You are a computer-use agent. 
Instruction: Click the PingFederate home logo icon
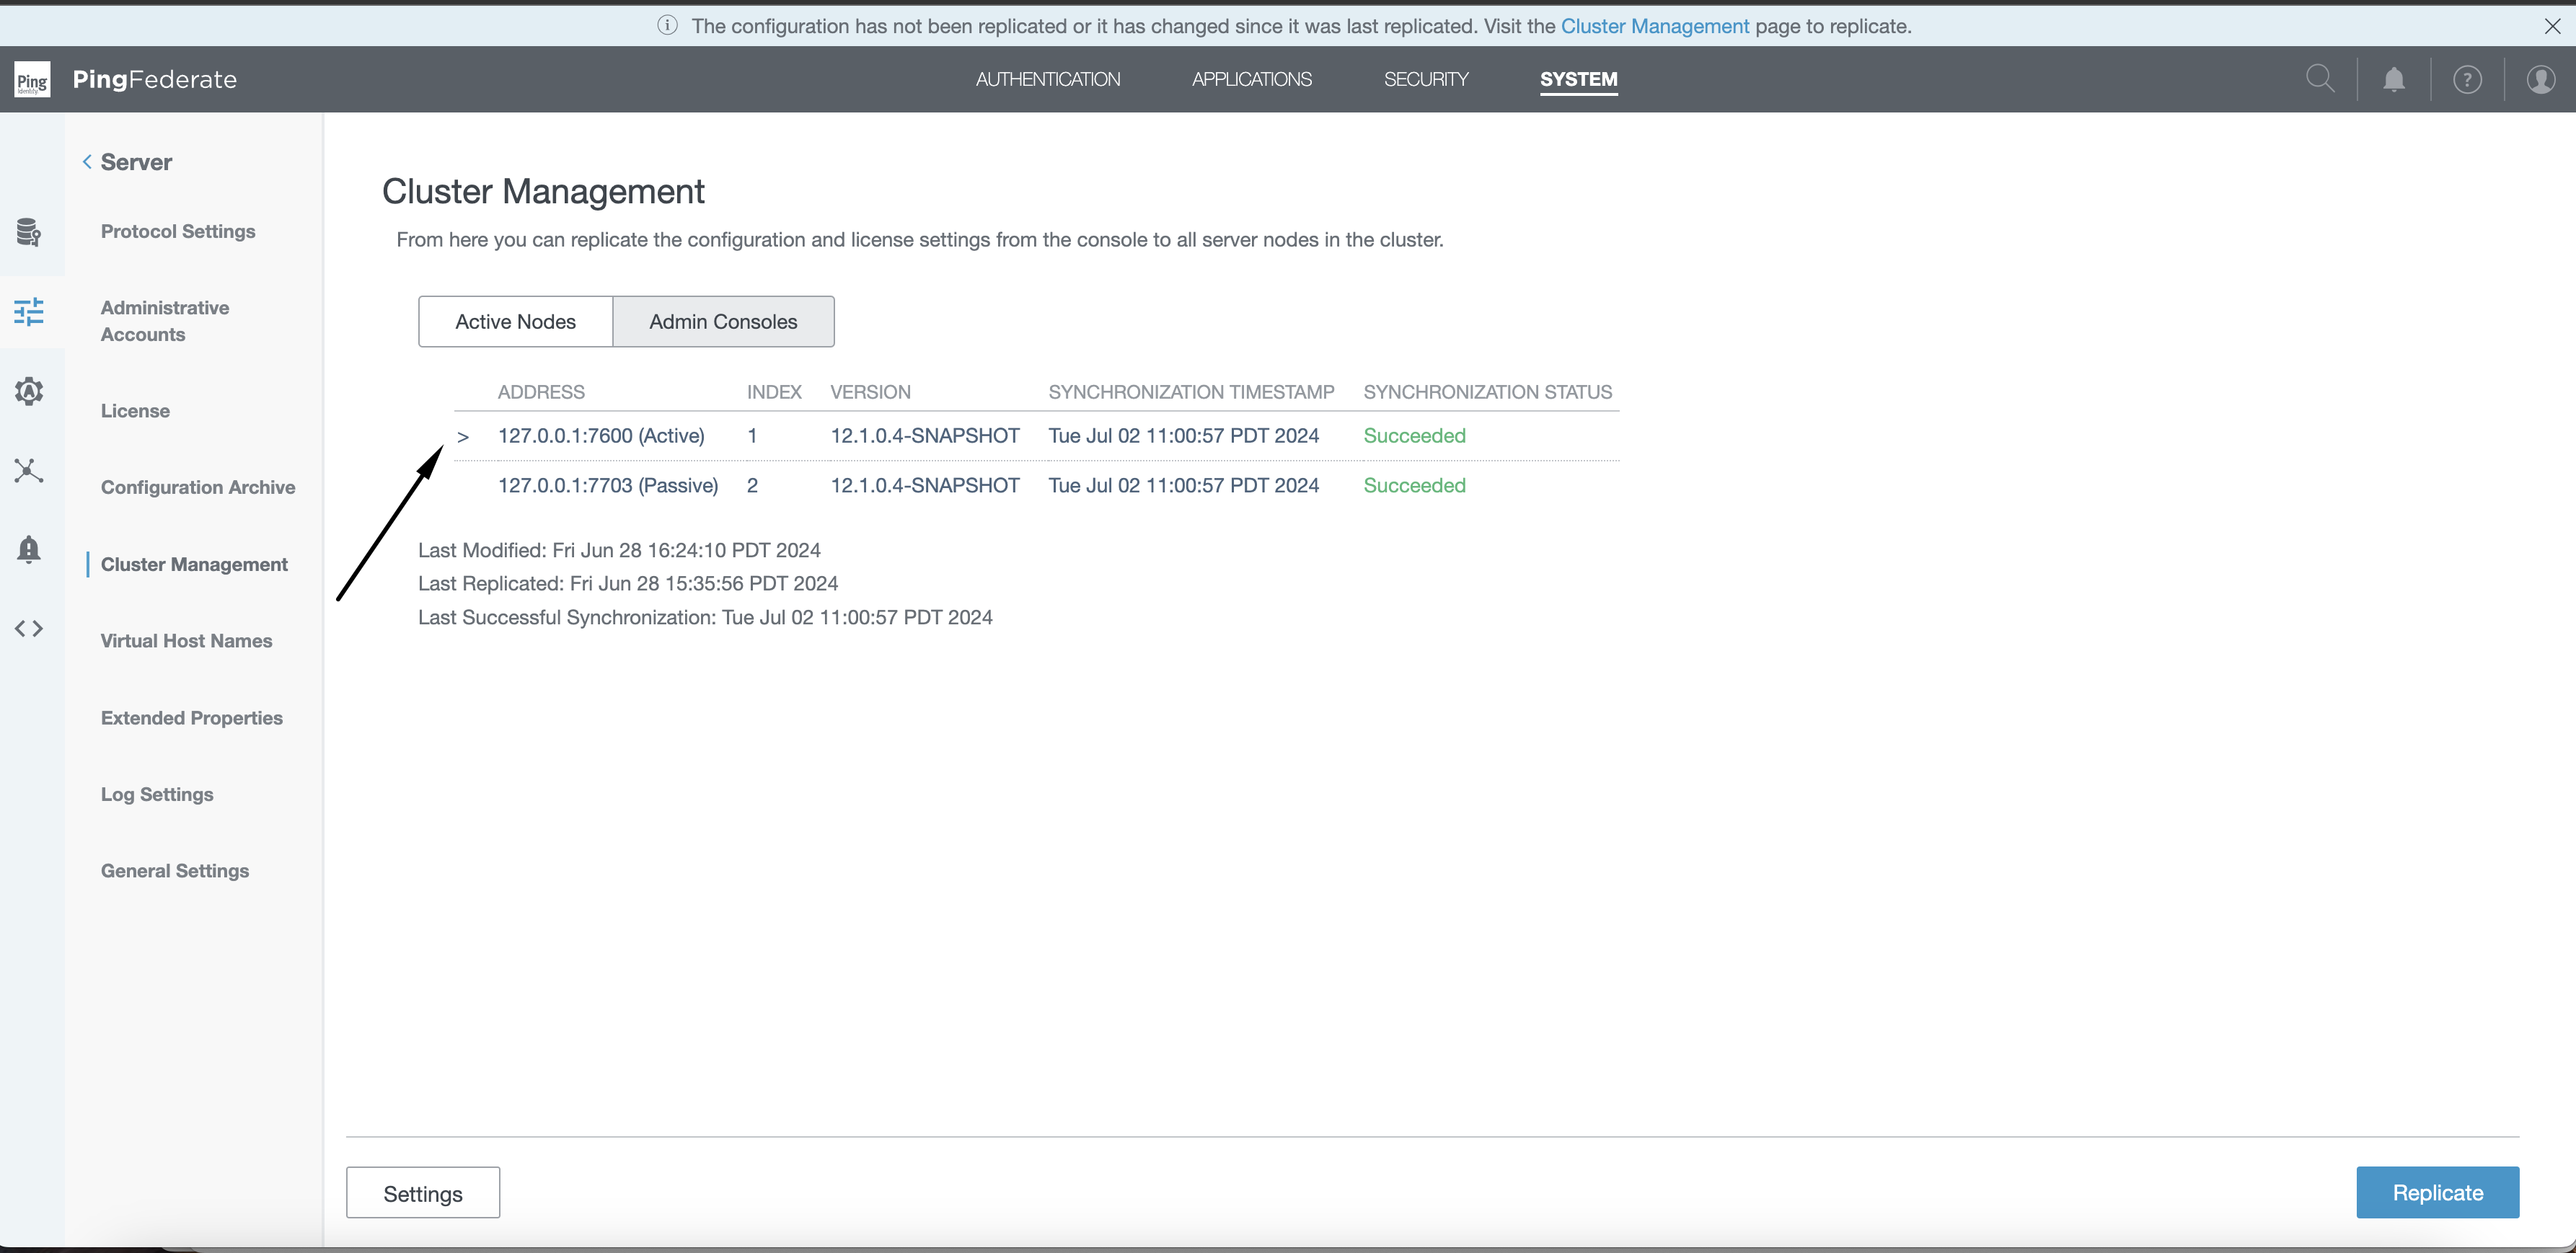[31, 79]
